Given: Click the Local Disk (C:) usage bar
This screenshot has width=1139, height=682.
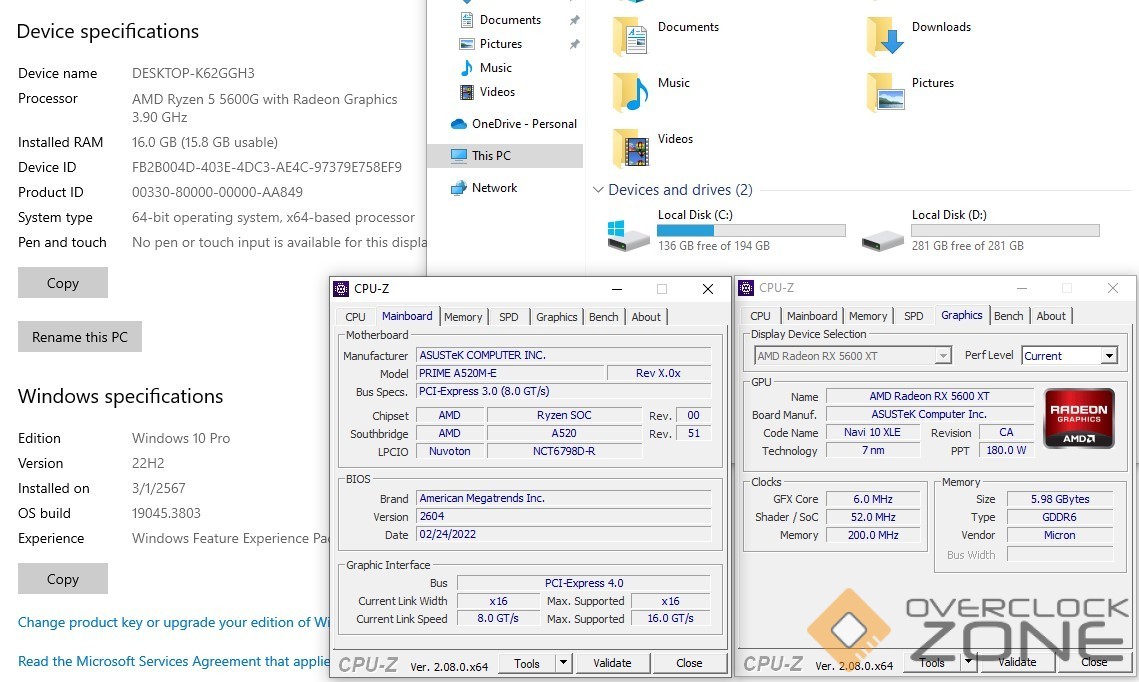Looking at the screenshot, I should (750, 230).
